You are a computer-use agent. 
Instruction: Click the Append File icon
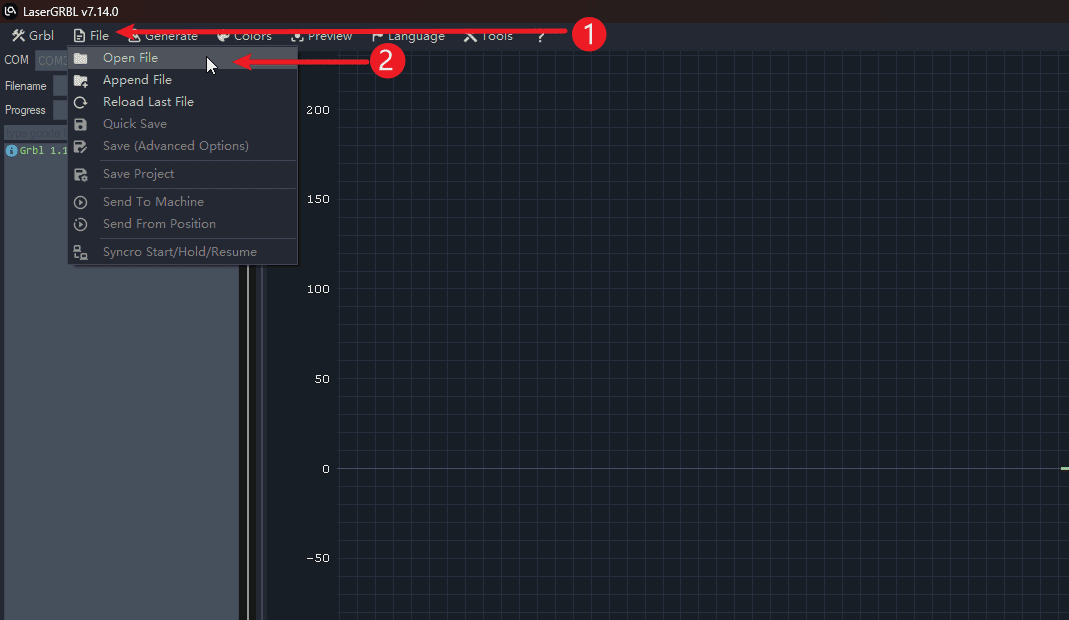(81, 80)
